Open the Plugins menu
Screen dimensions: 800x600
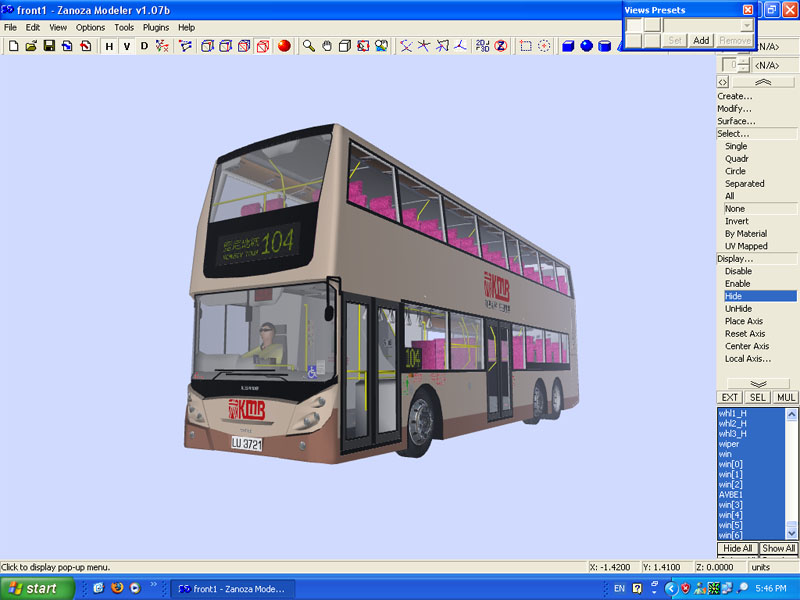click(x=156, y=27)
